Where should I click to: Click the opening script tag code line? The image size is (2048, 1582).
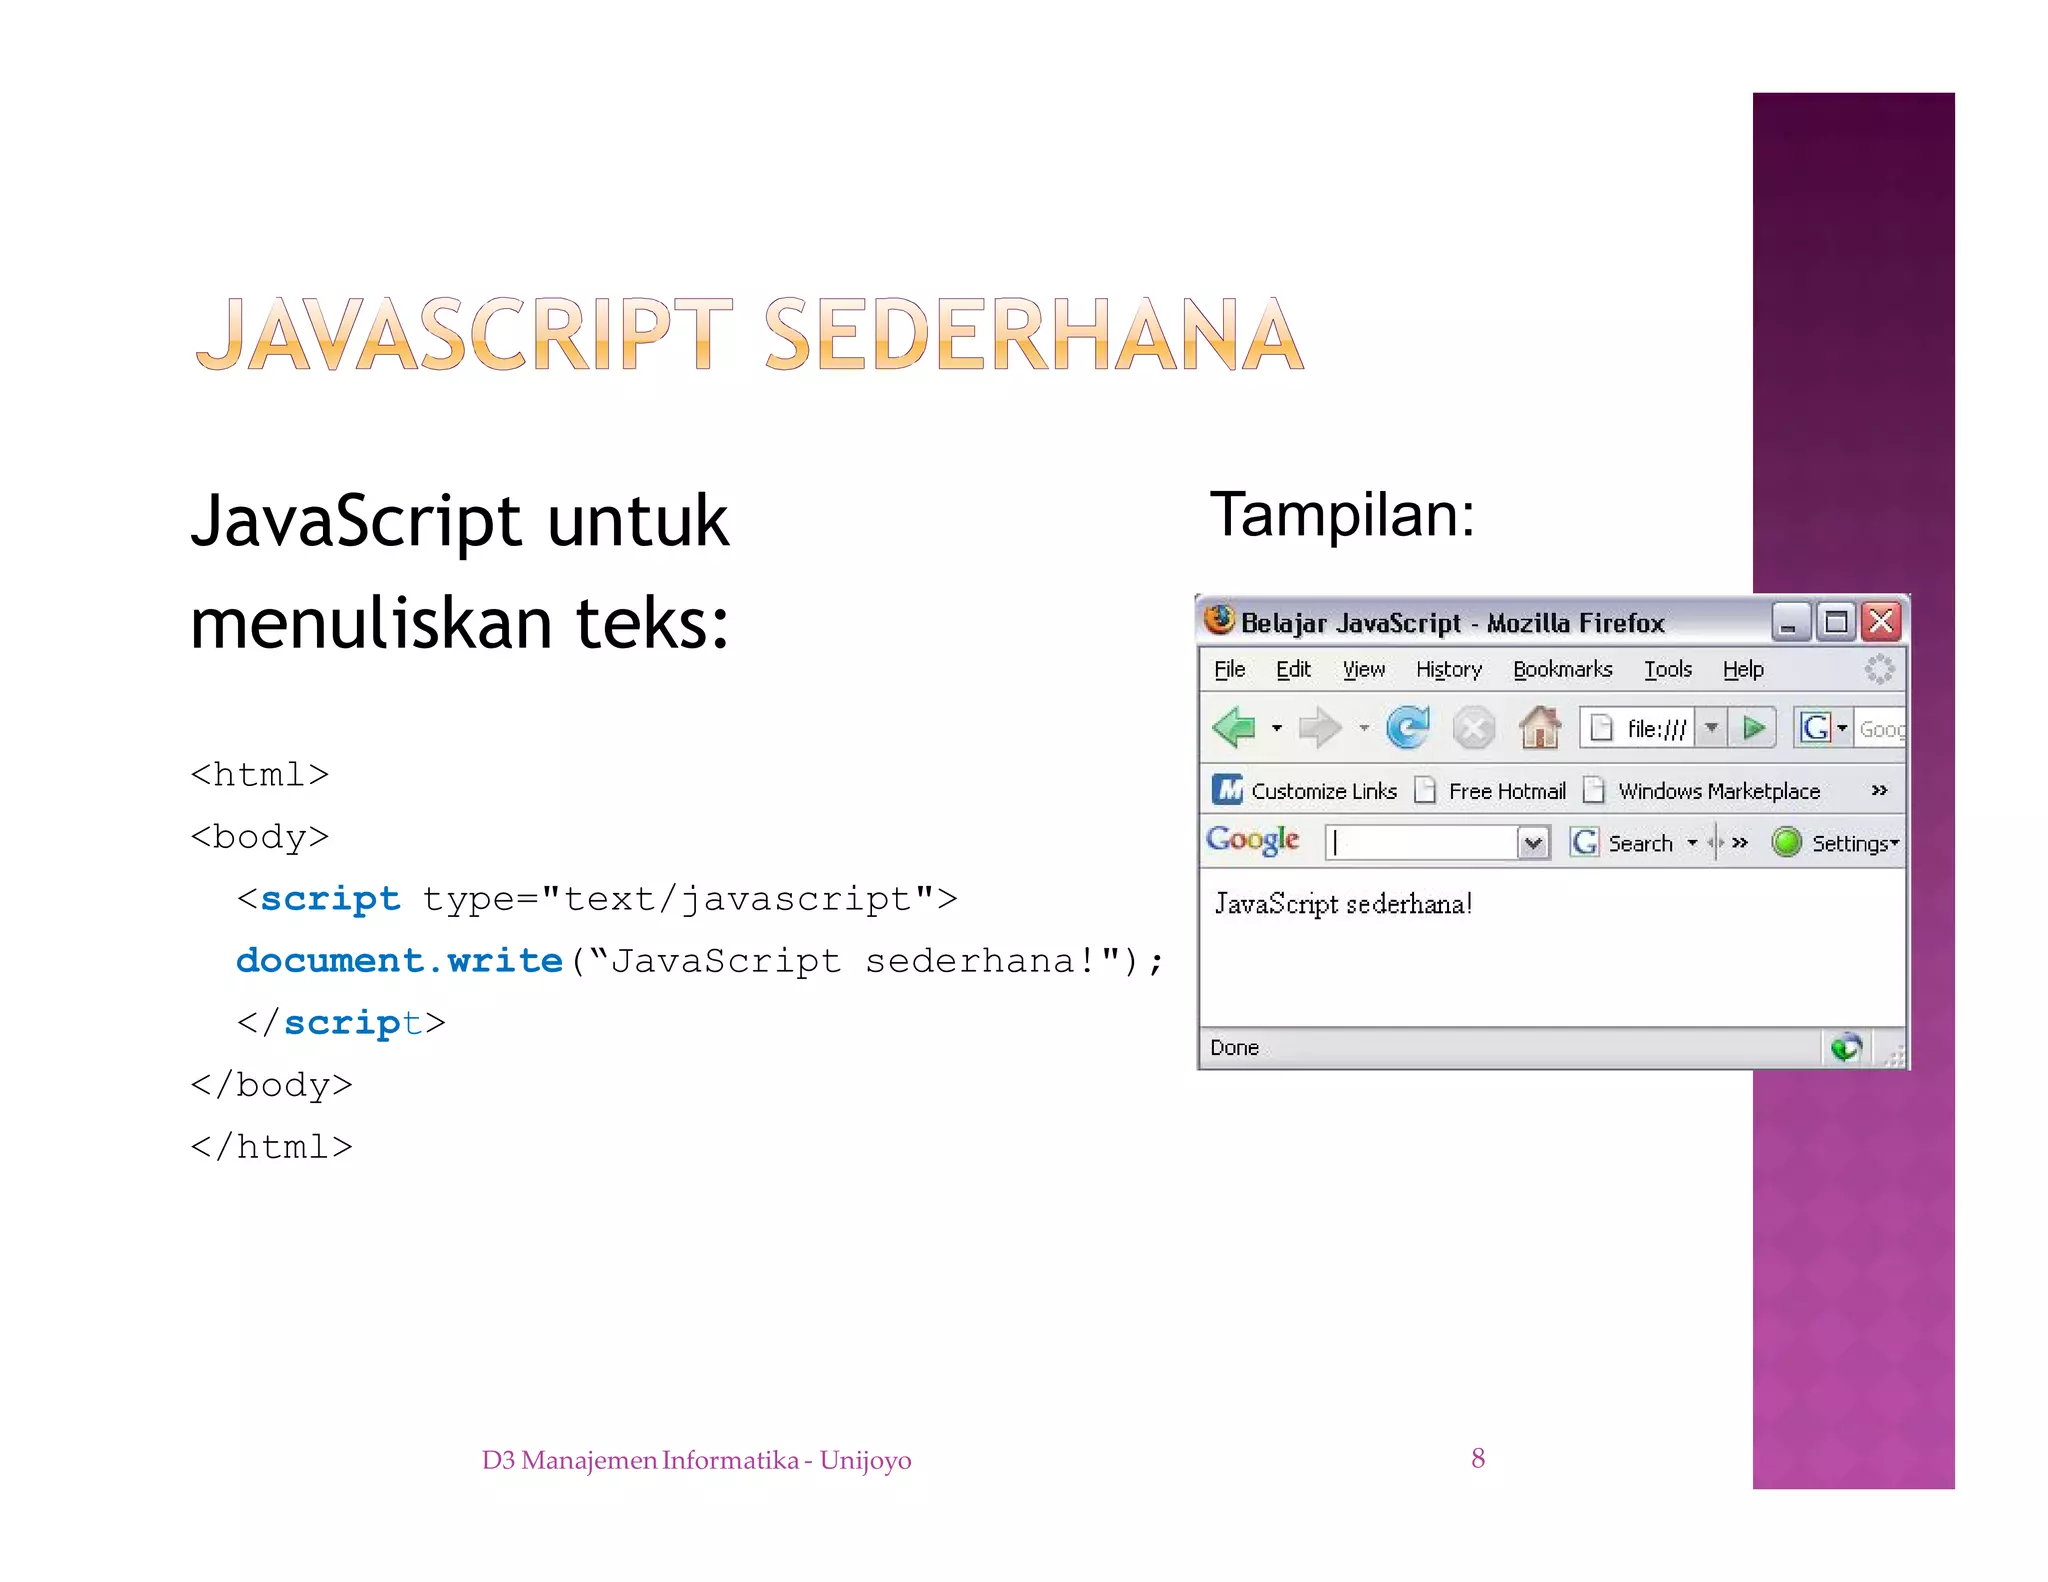pos(597,899)
